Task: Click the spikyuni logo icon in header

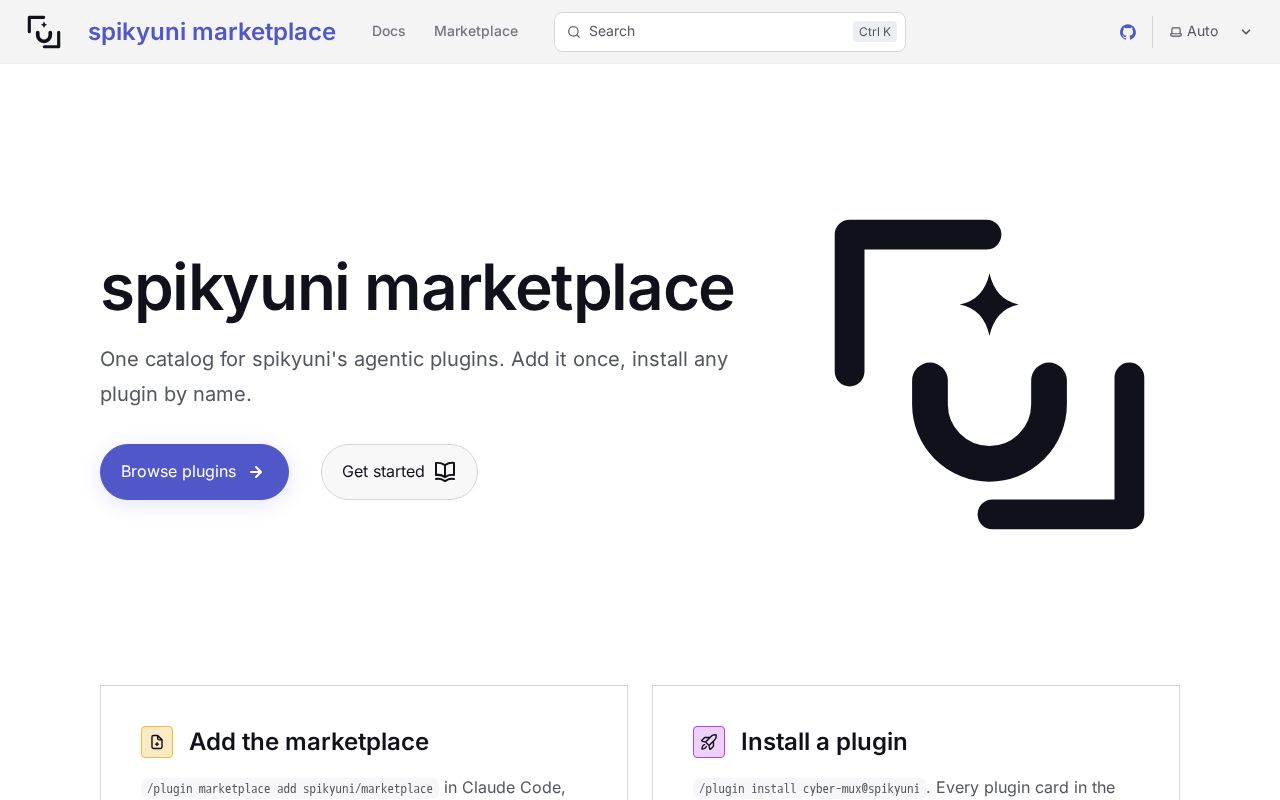Action: (x=44, y=32)
